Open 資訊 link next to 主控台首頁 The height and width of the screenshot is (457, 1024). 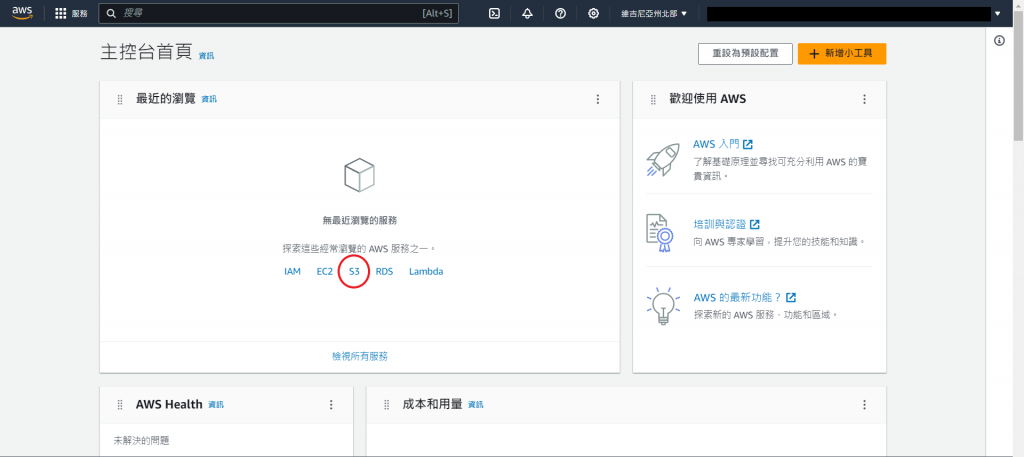(x=206, y=56)
